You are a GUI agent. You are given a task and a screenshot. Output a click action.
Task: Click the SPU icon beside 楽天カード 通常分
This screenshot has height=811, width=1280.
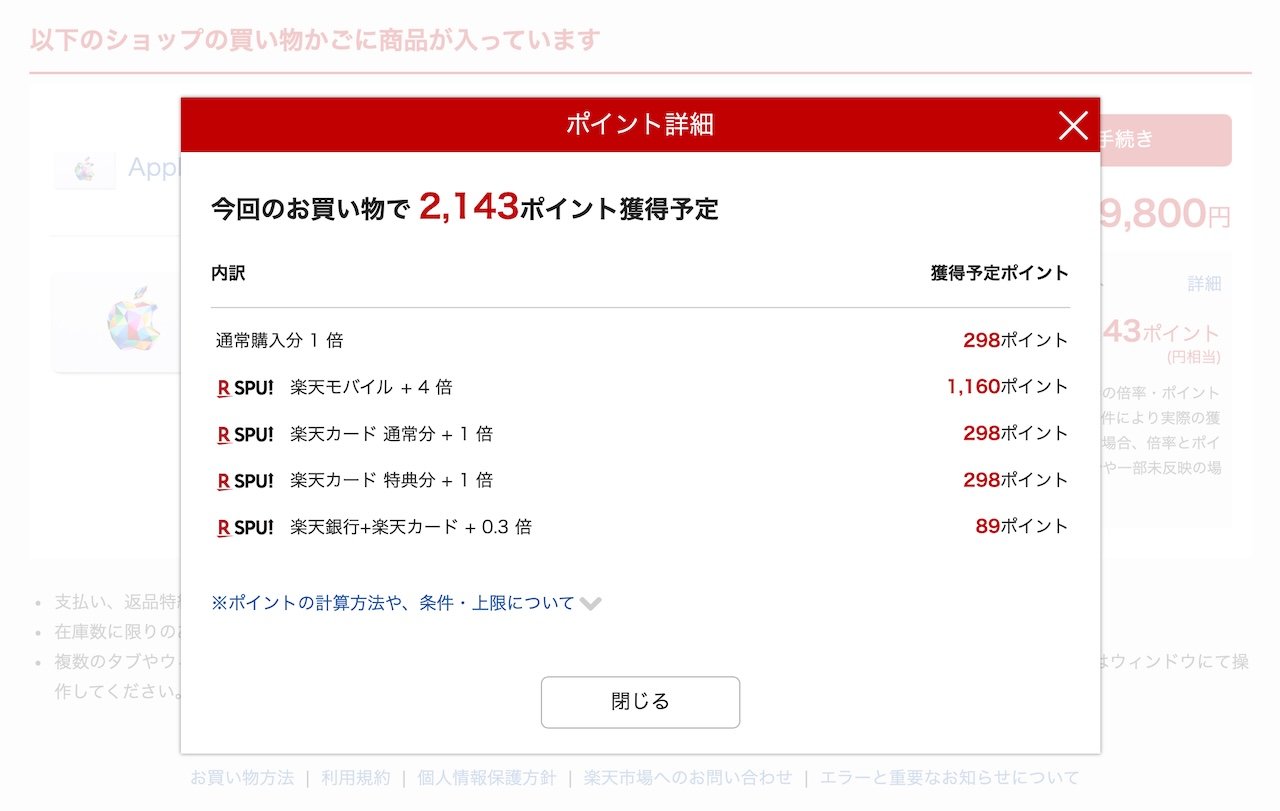coord(245,435)
